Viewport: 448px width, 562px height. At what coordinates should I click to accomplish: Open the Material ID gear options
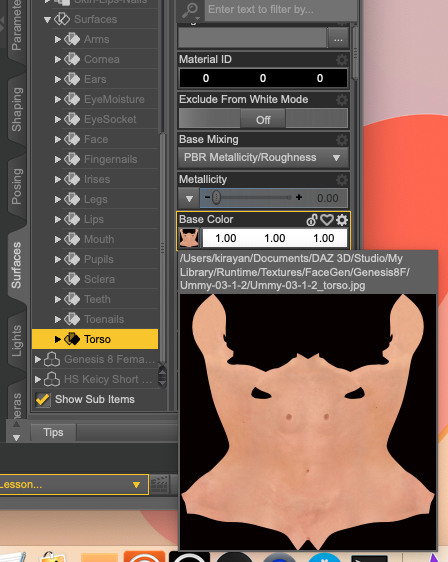pyautogui.click(x=342, y=59)
